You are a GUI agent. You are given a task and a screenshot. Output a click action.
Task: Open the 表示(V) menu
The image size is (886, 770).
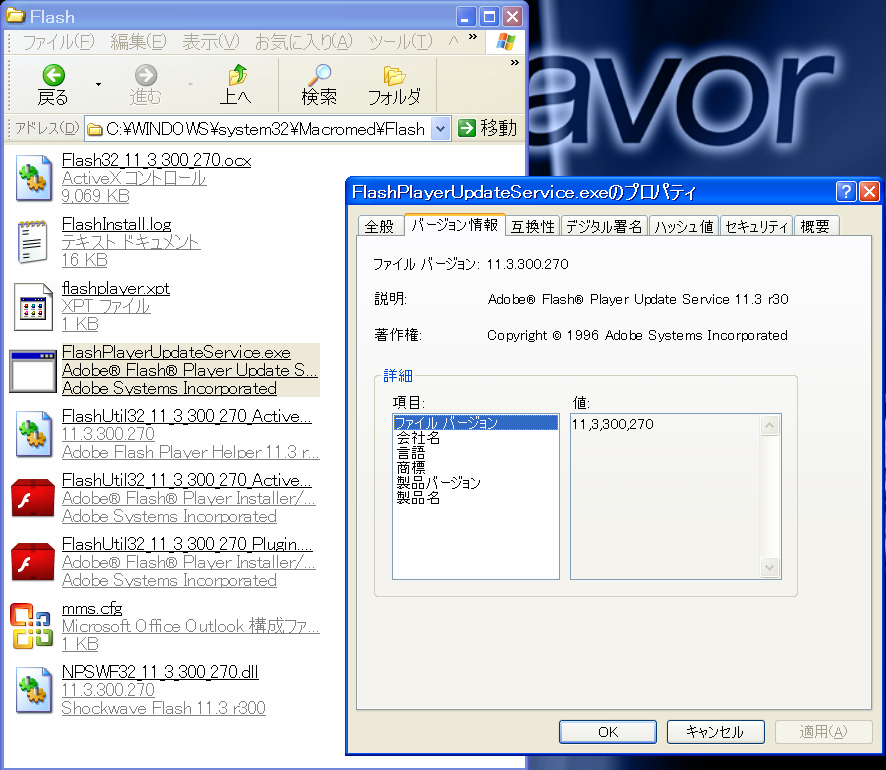pyautogui.click(x=211, y=42)
